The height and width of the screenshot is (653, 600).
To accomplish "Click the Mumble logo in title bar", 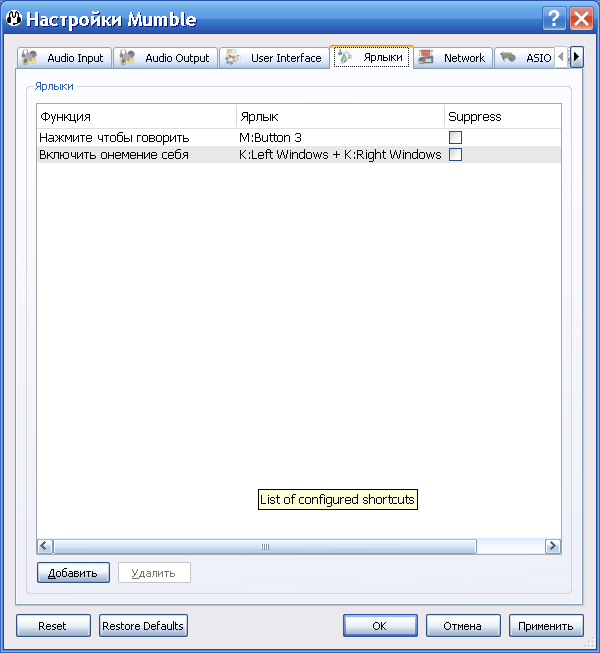I will 14,18.
